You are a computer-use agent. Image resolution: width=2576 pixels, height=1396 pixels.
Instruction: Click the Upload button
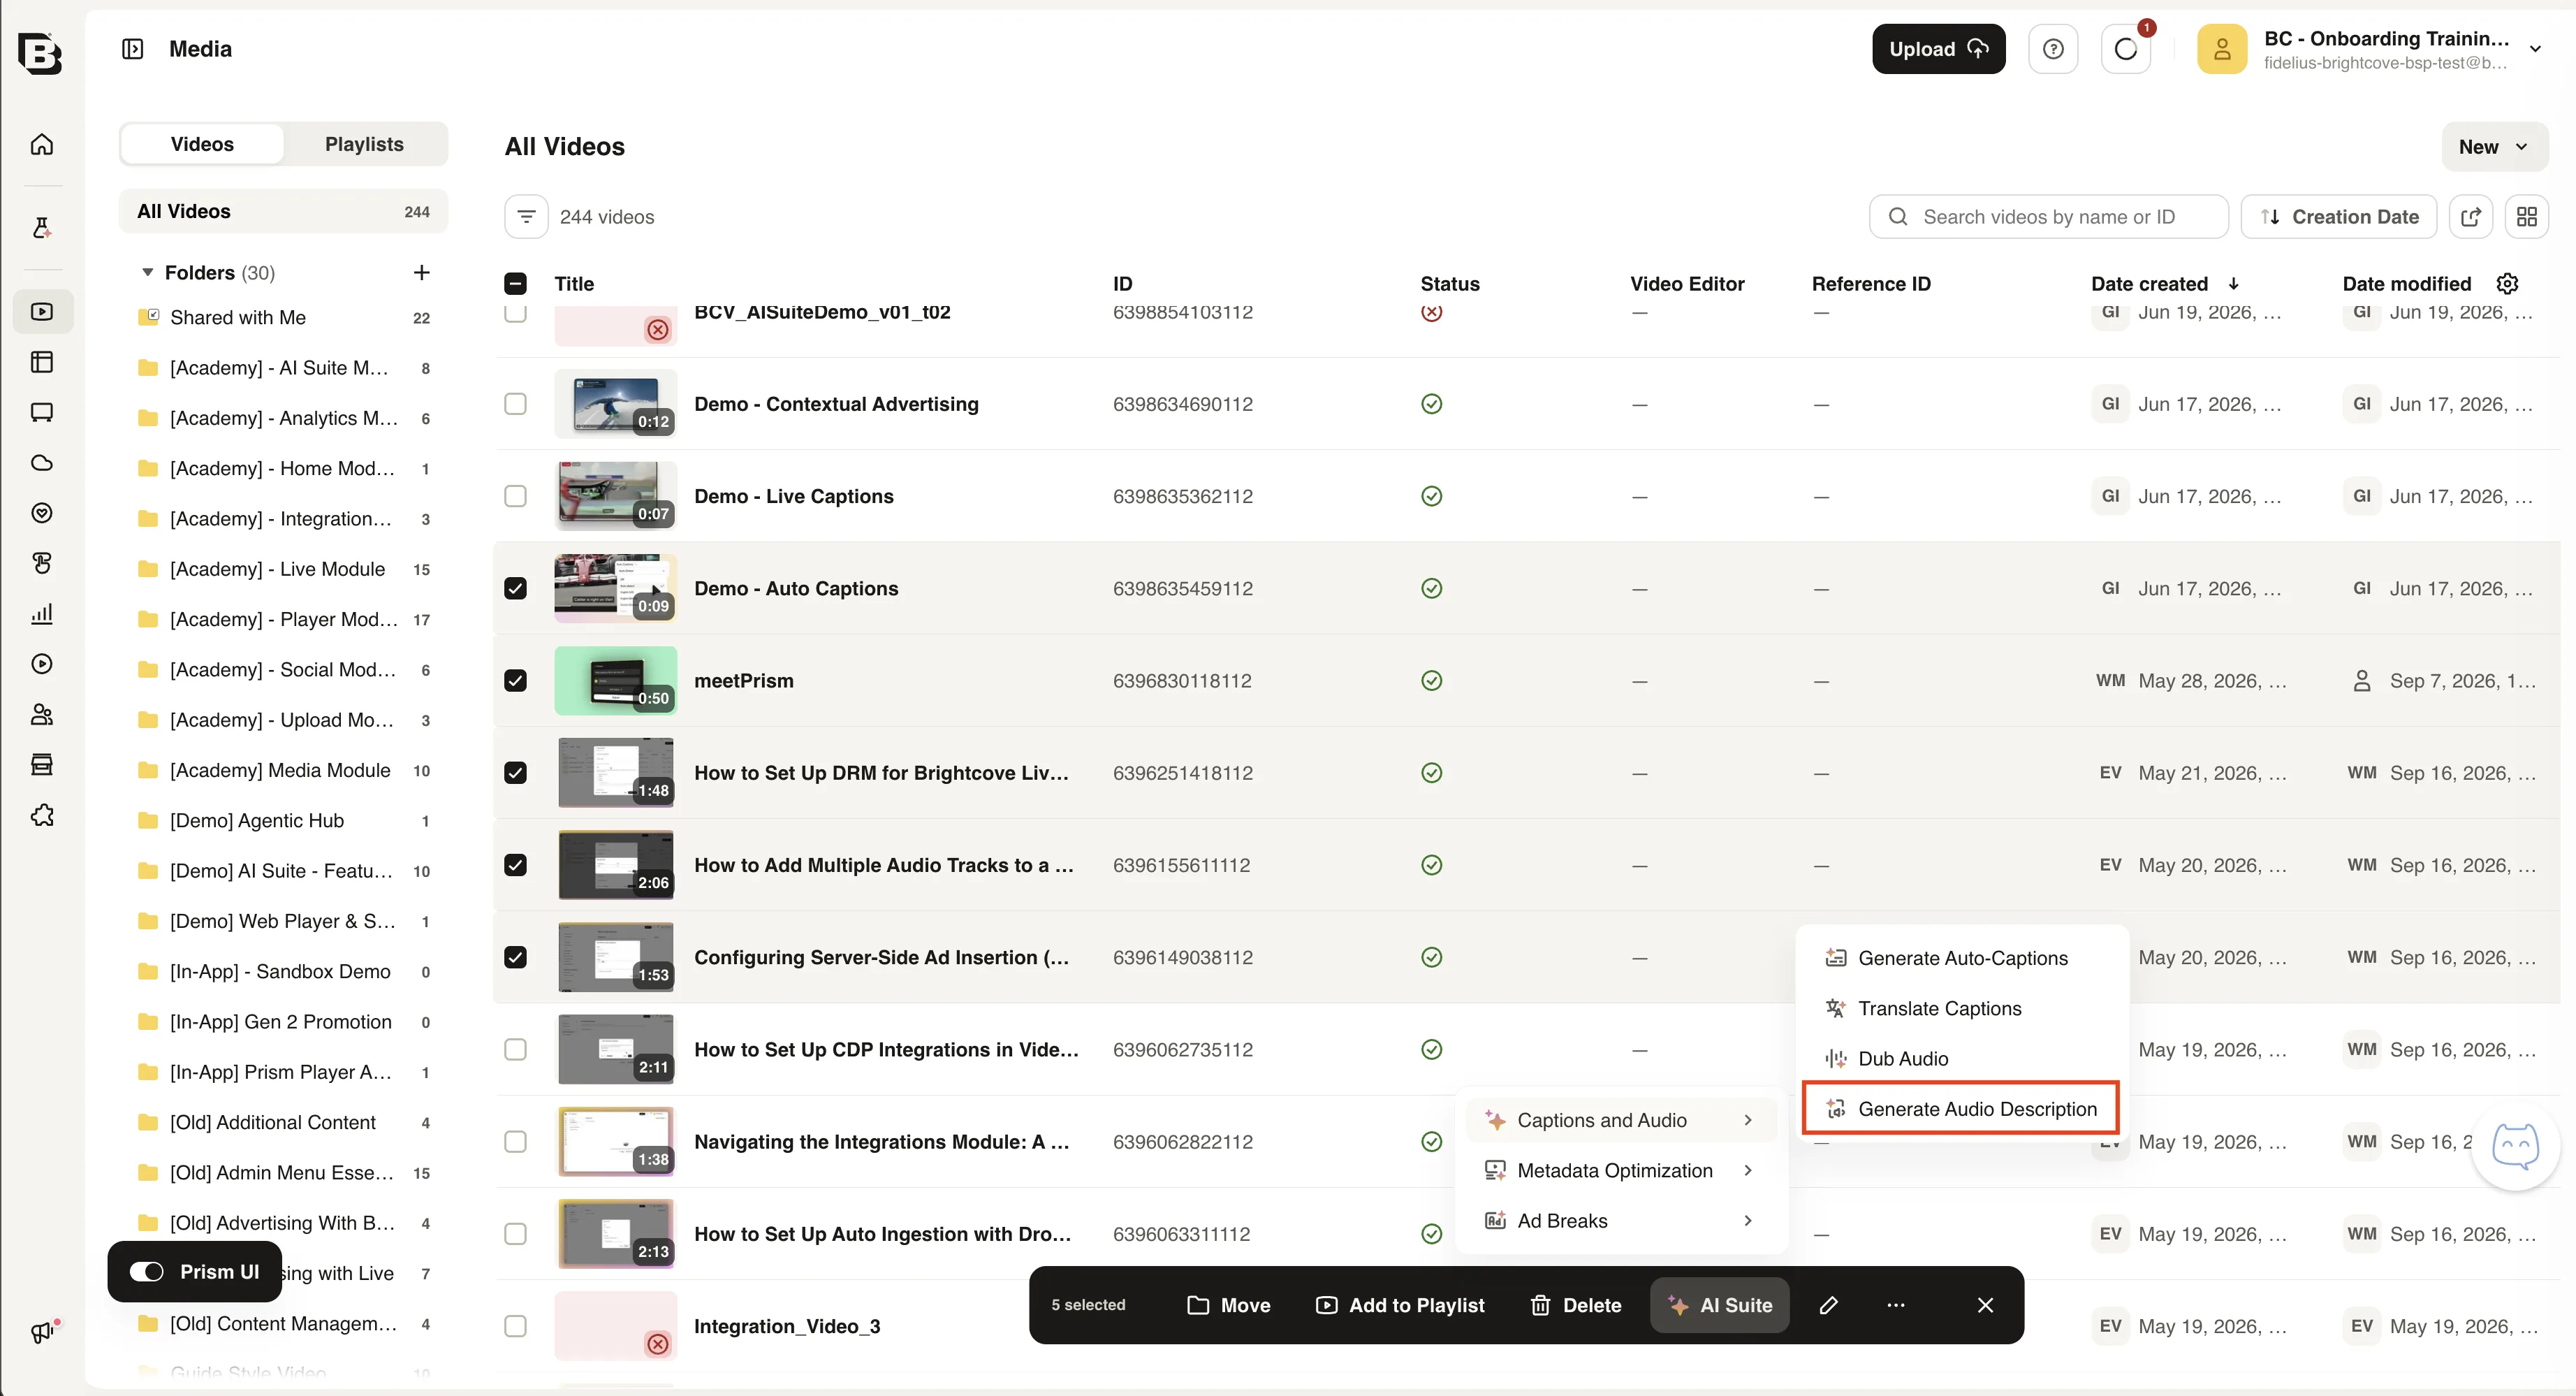[1938, 49]
